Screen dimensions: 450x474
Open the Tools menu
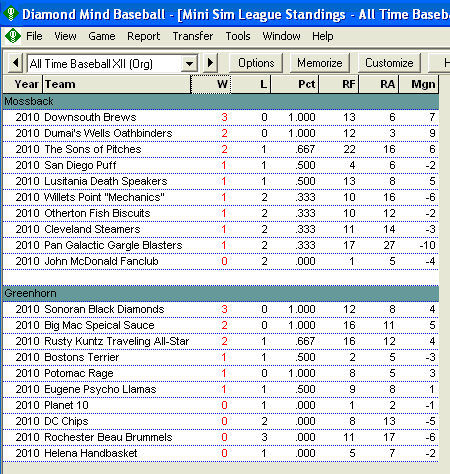point(238,36)
